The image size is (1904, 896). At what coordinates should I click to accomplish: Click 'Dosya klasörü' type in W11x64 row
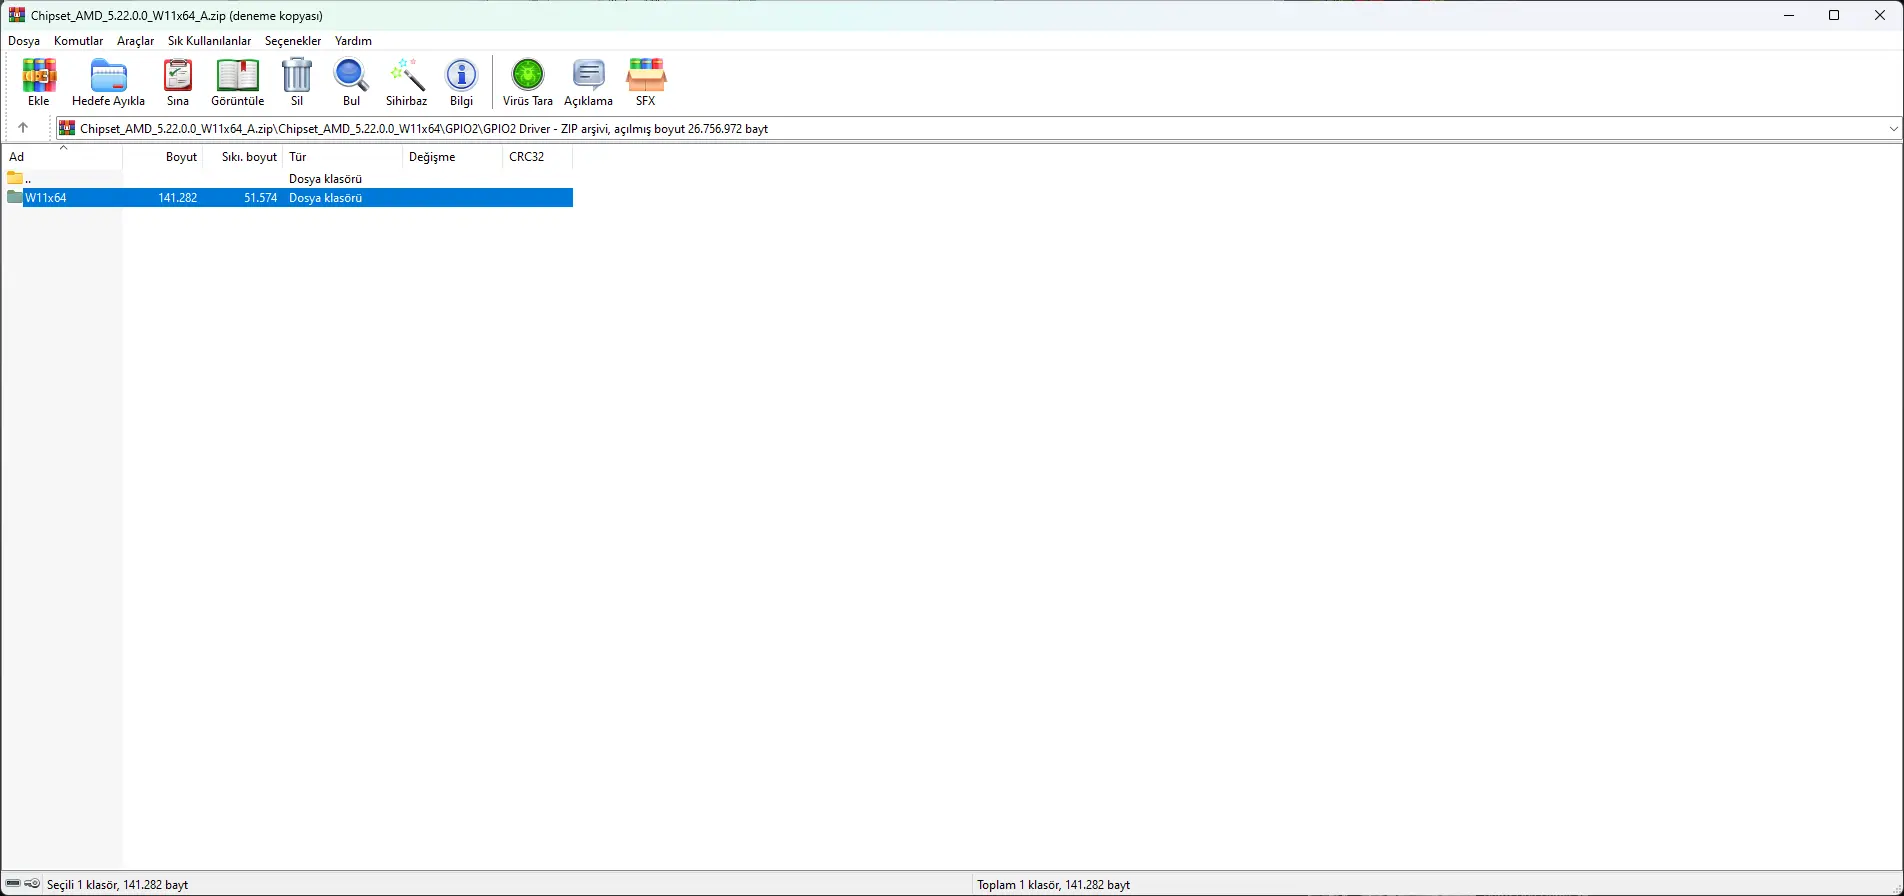[x=326, y=198]
